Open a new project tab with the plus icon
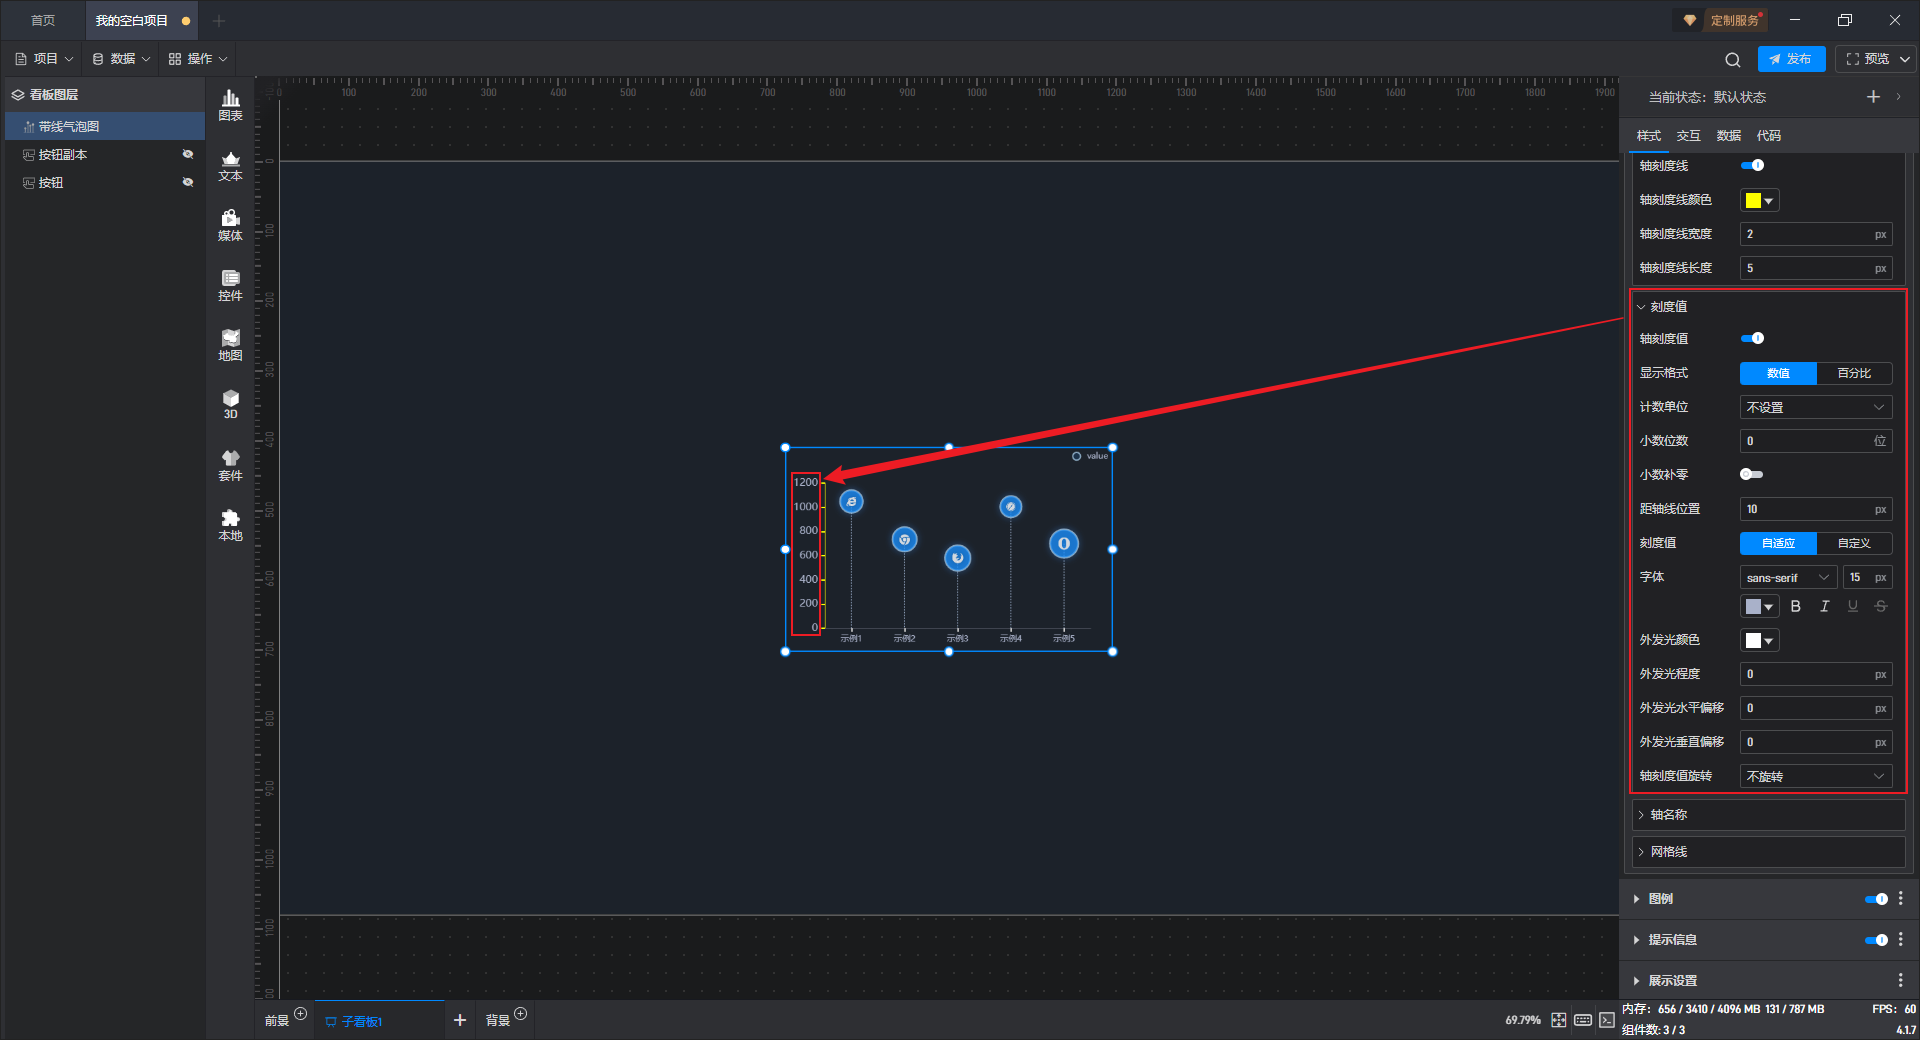Viewport: 1920px width, 1040px height. 219,20
